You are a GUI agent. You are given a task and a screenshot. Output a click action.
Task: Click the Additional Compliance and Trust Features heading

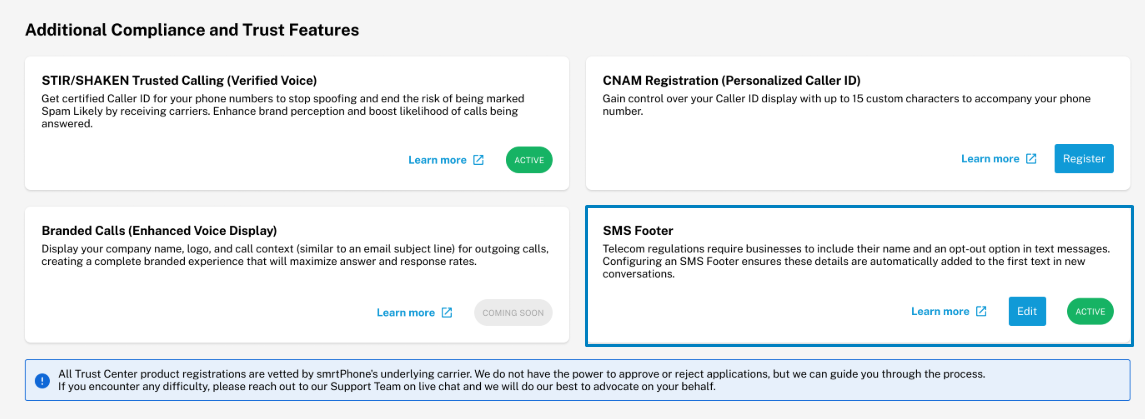click(192, 30)
